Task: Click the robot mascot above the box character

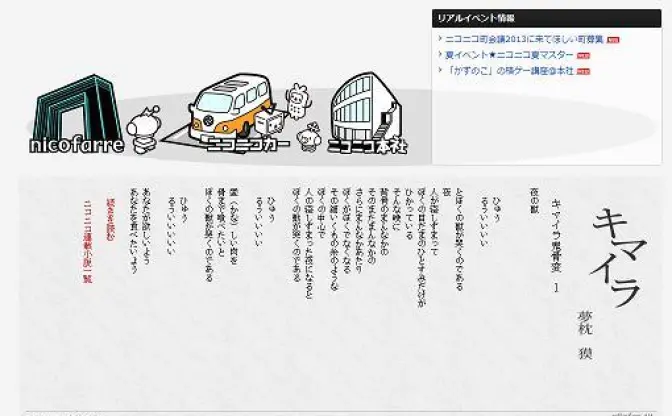Action: tap(297, 101)
